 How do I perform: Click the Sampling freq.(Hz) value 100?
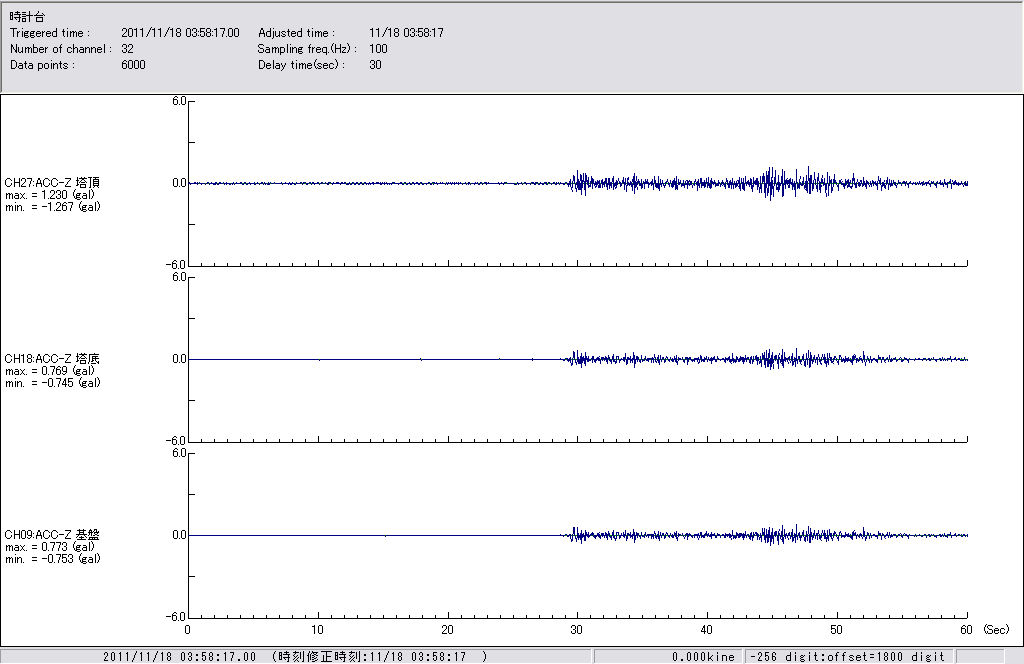378,49
